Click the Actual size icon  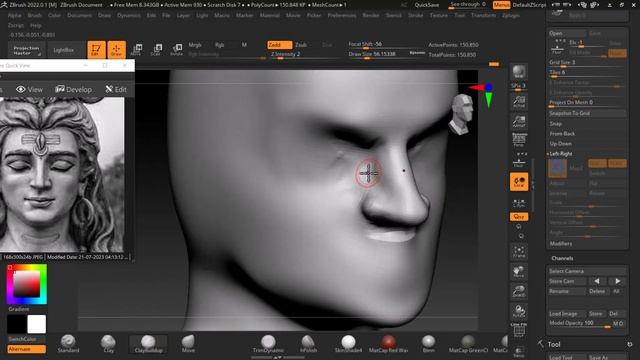[x=519, y=102]
